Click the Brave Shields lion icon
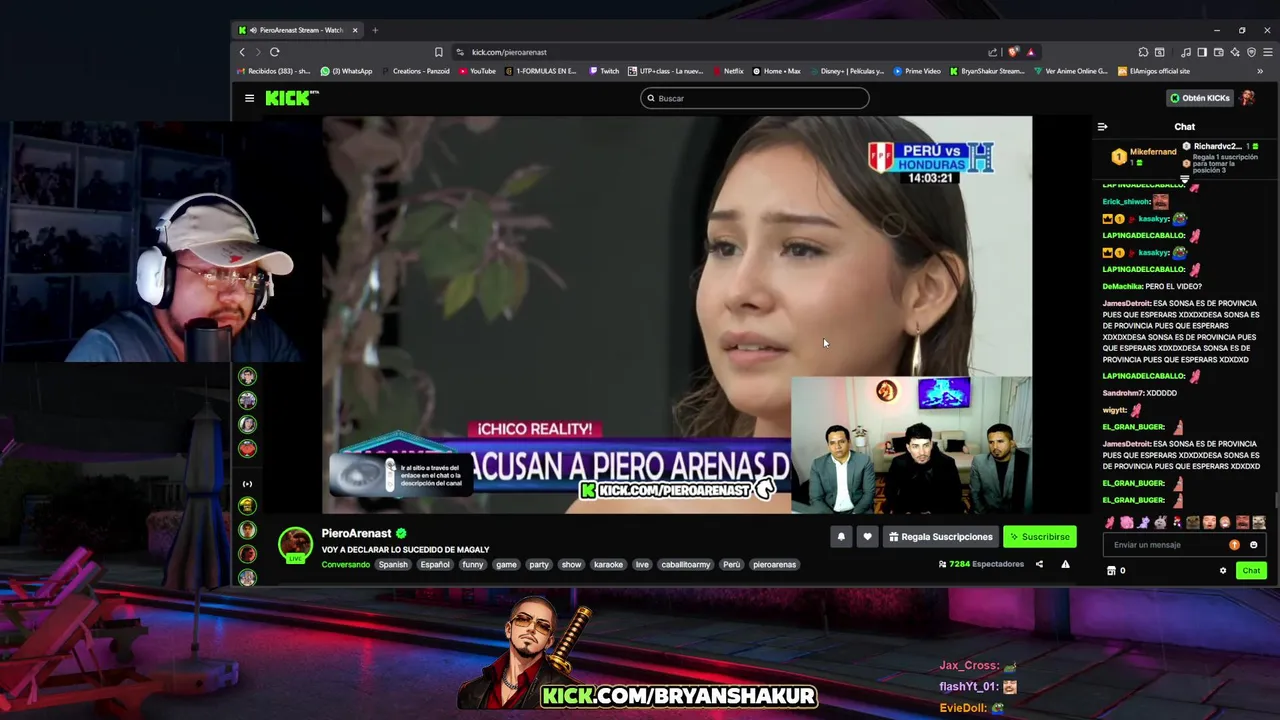1280x720 pixels. [x=1013, y=52]
